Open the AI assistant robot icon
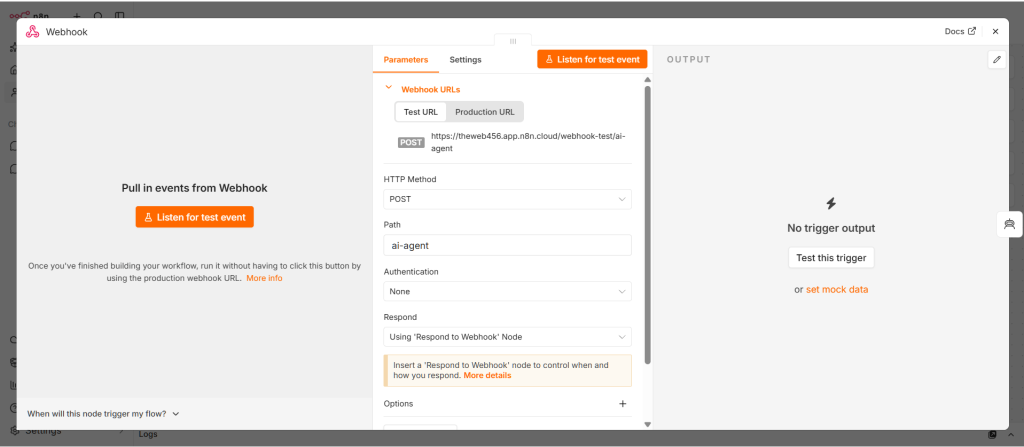Image resolution: width=1024 pixels, height=447 pixels. (x=1010, y=225)
